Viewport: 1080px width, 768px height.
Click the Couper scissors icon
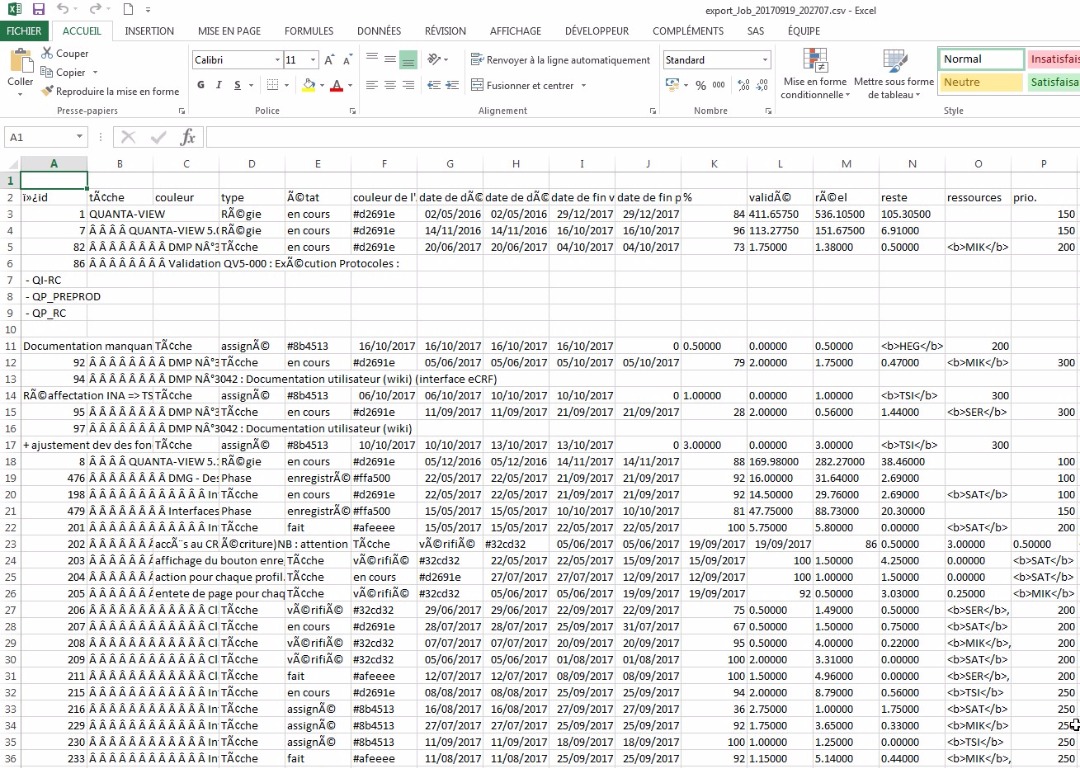click(x=47, y=54)
